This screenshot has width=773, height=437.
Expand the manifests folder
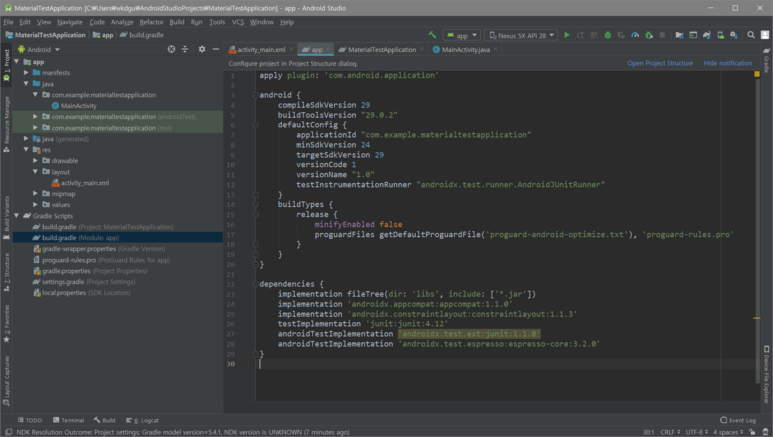pos(26,73)
